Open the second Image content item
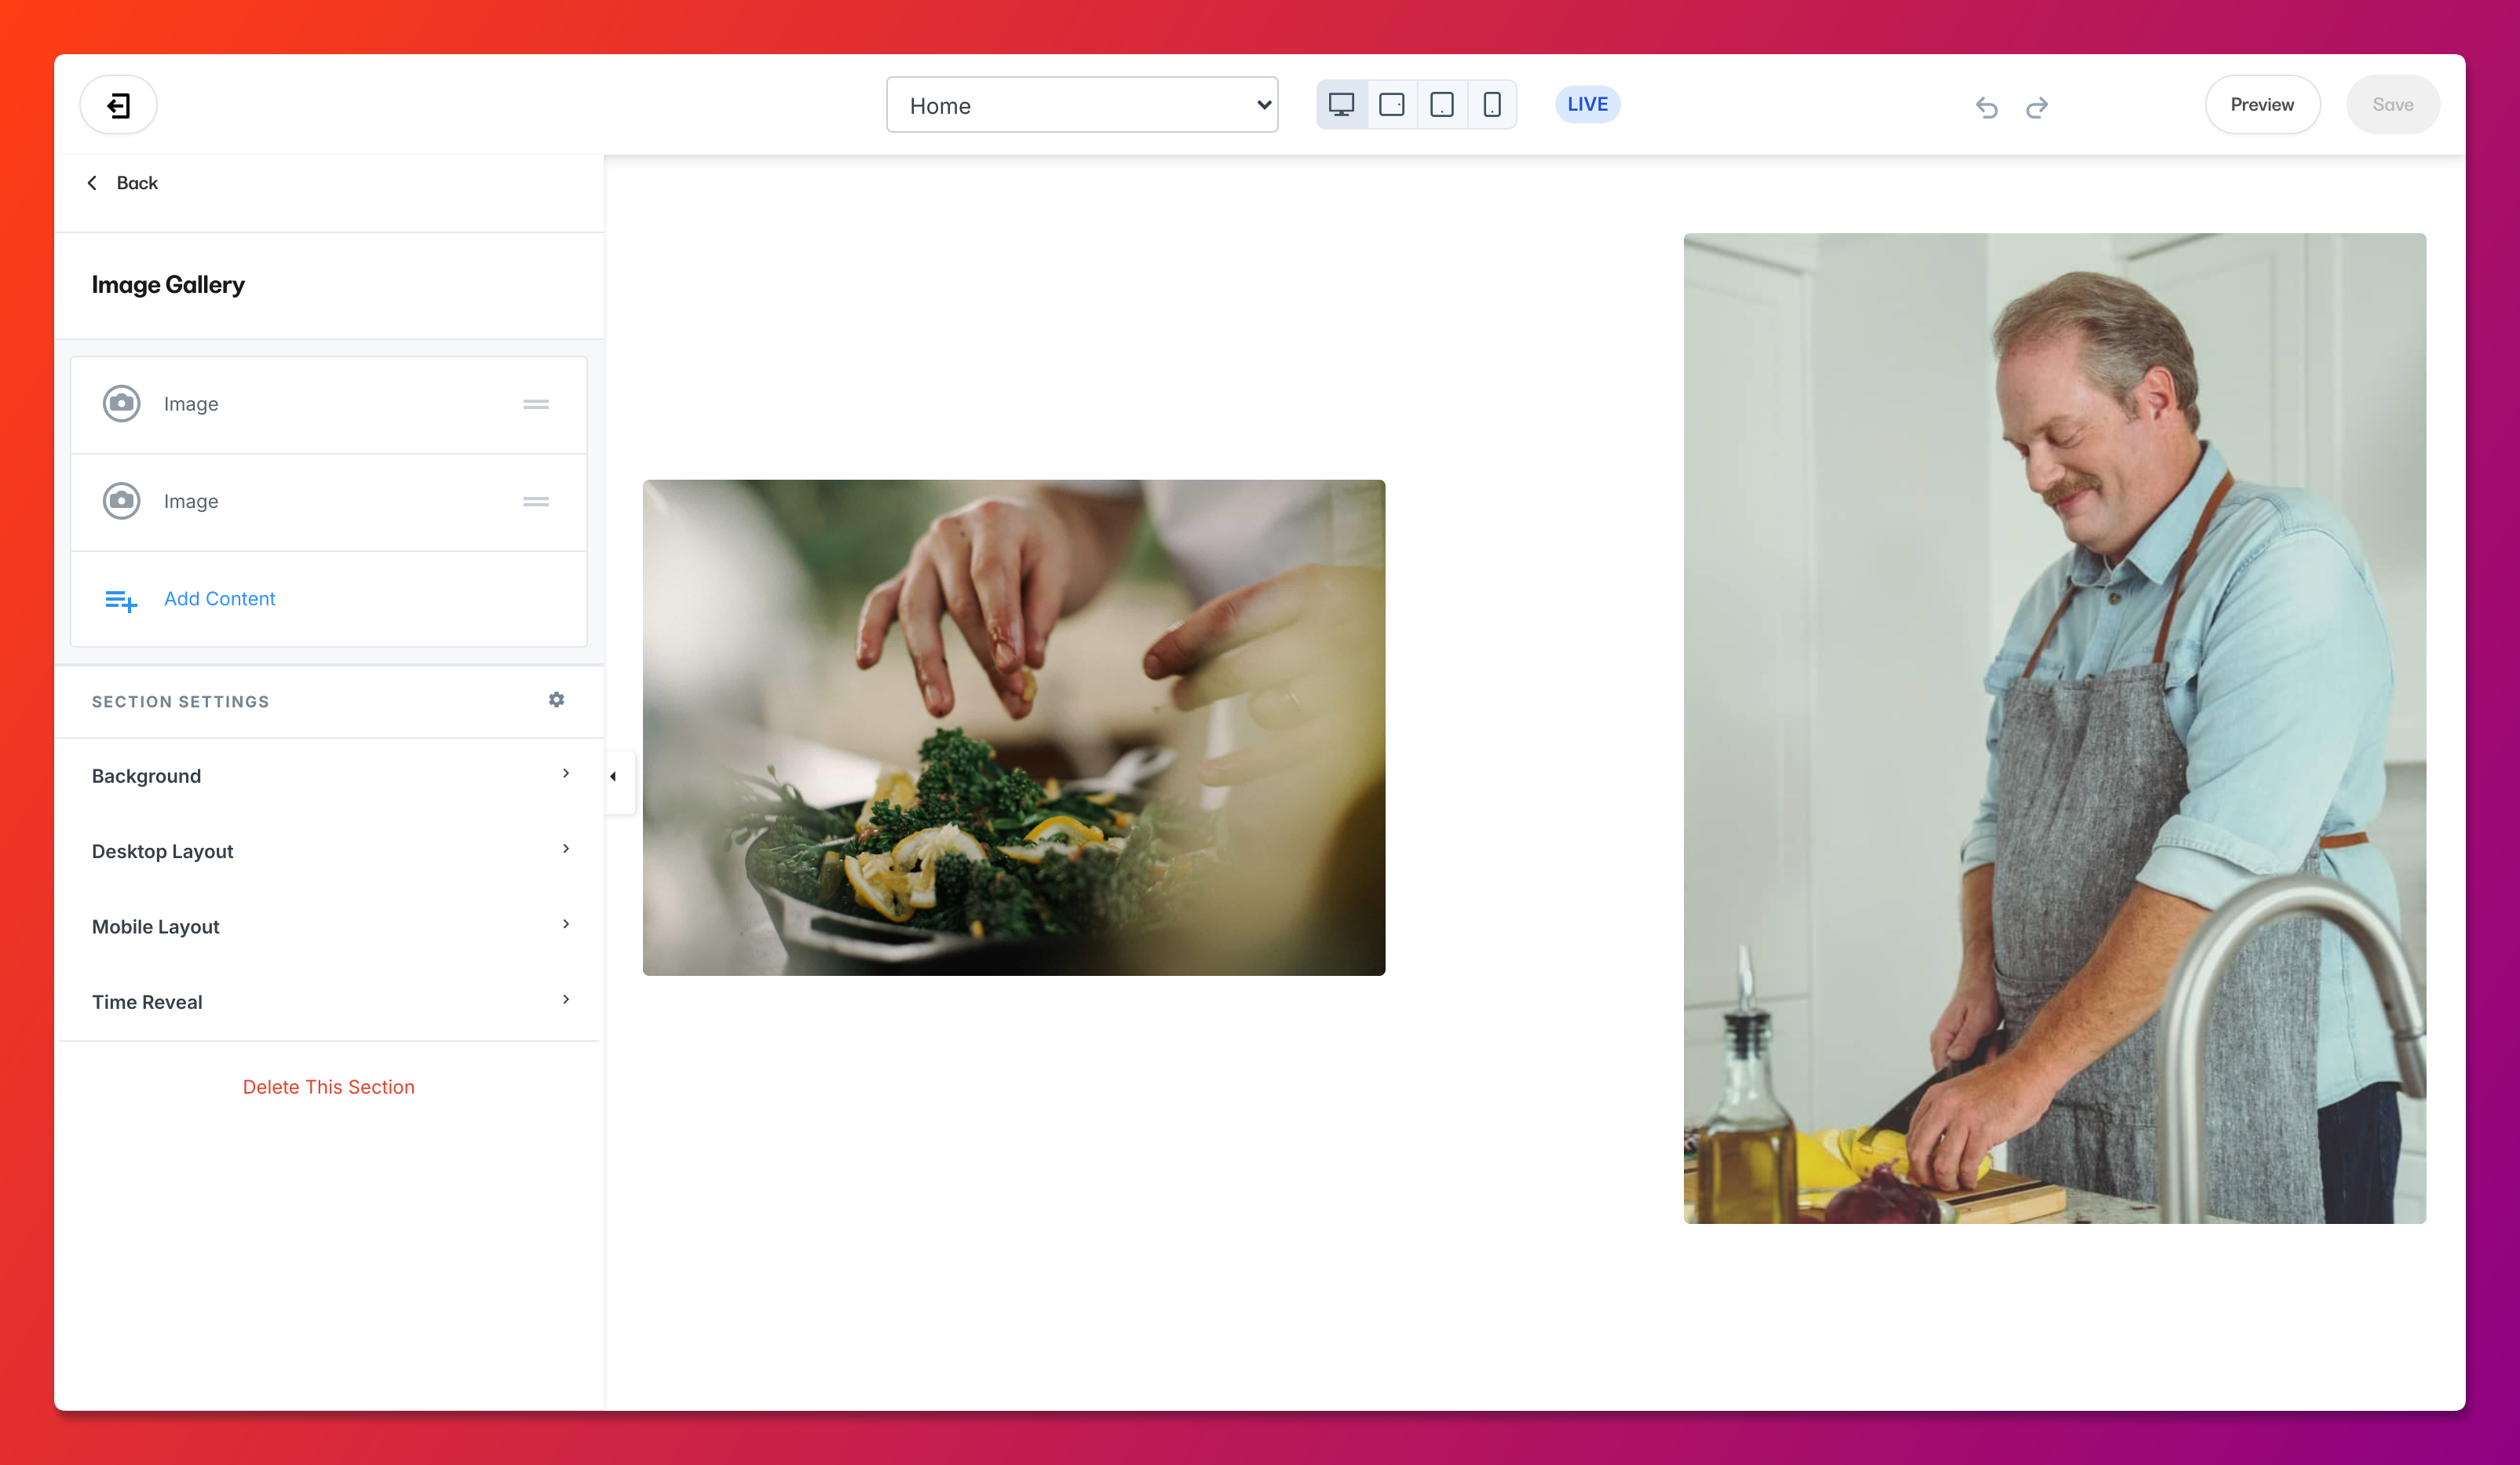Image resolution: width=2520 pixels, height=1465 pixels. pyautogui.click(x=329, y=502)
